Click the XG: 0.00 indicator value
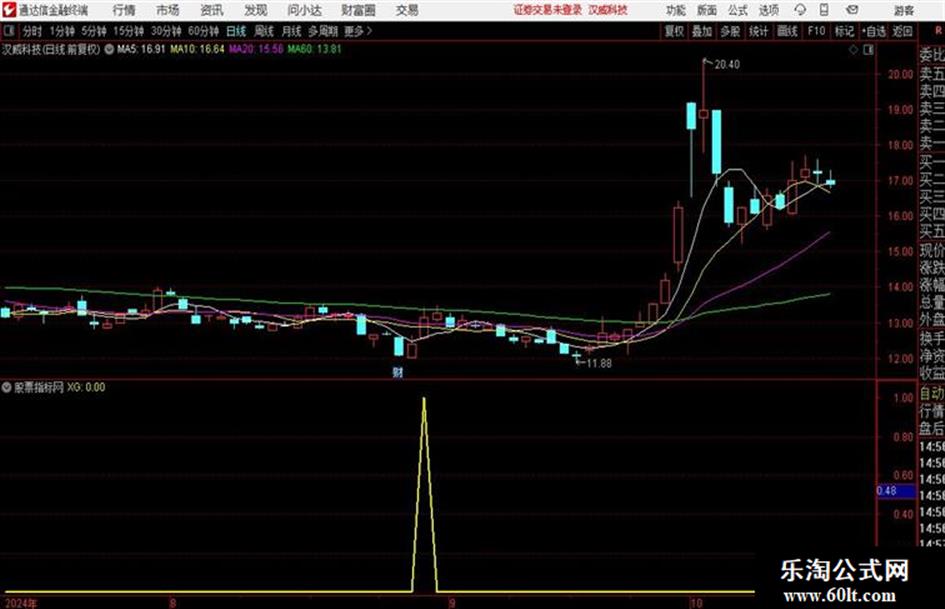Image resolution: width=945 pixels, height=609 pixels. pyautogui.click(x=86, y=387)
